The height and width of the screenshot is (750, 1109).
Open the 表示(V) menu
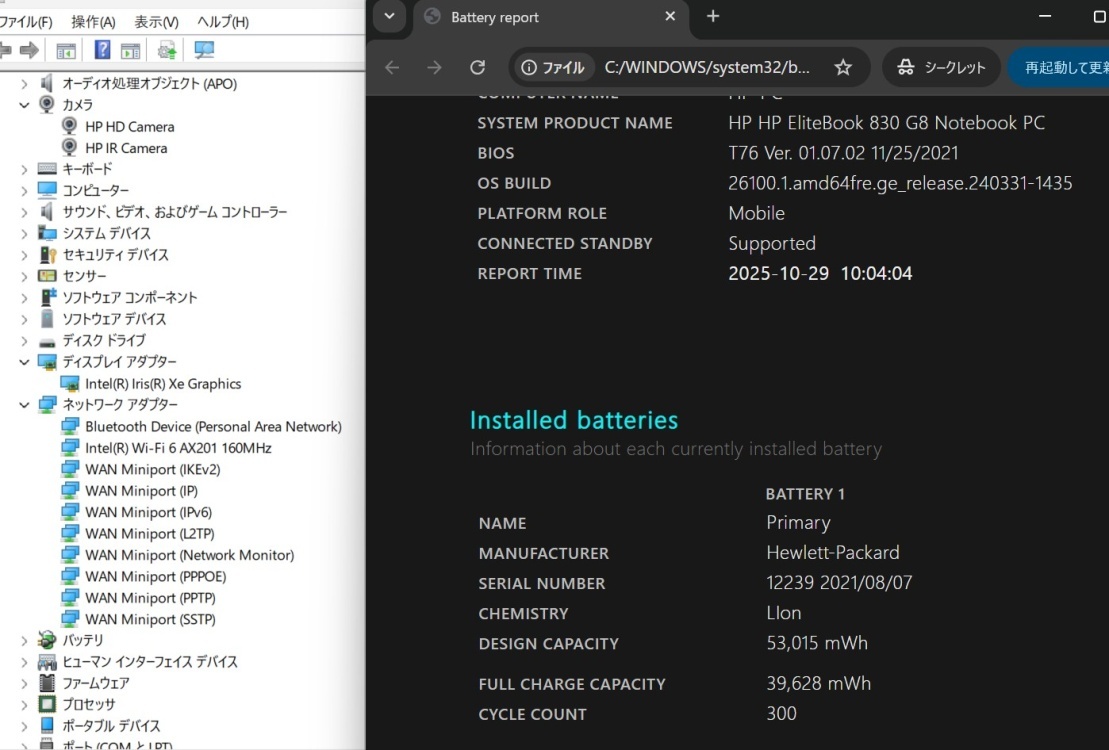[x=156, y=22]
